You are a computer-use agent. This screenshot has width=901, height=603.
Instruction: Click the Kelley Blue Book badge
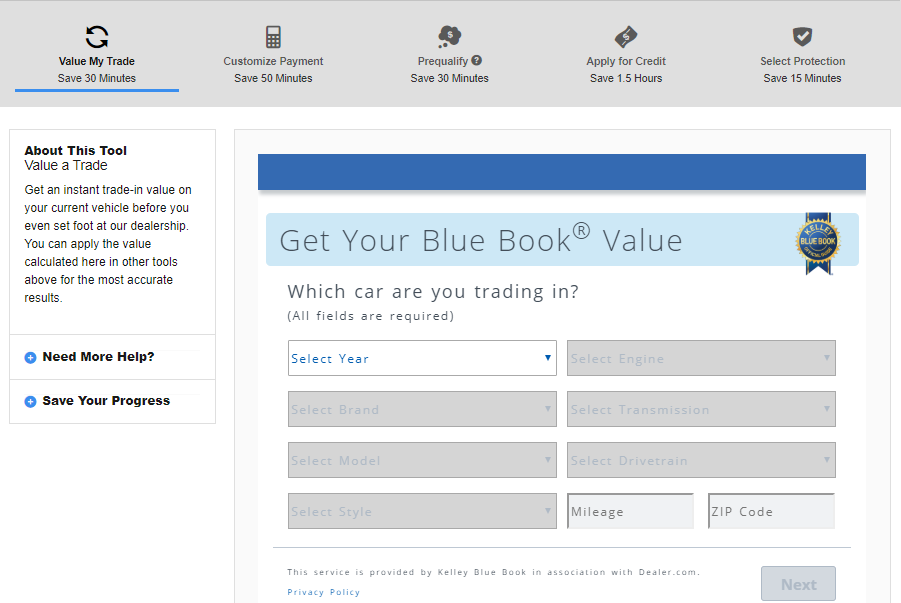[818, 244]
